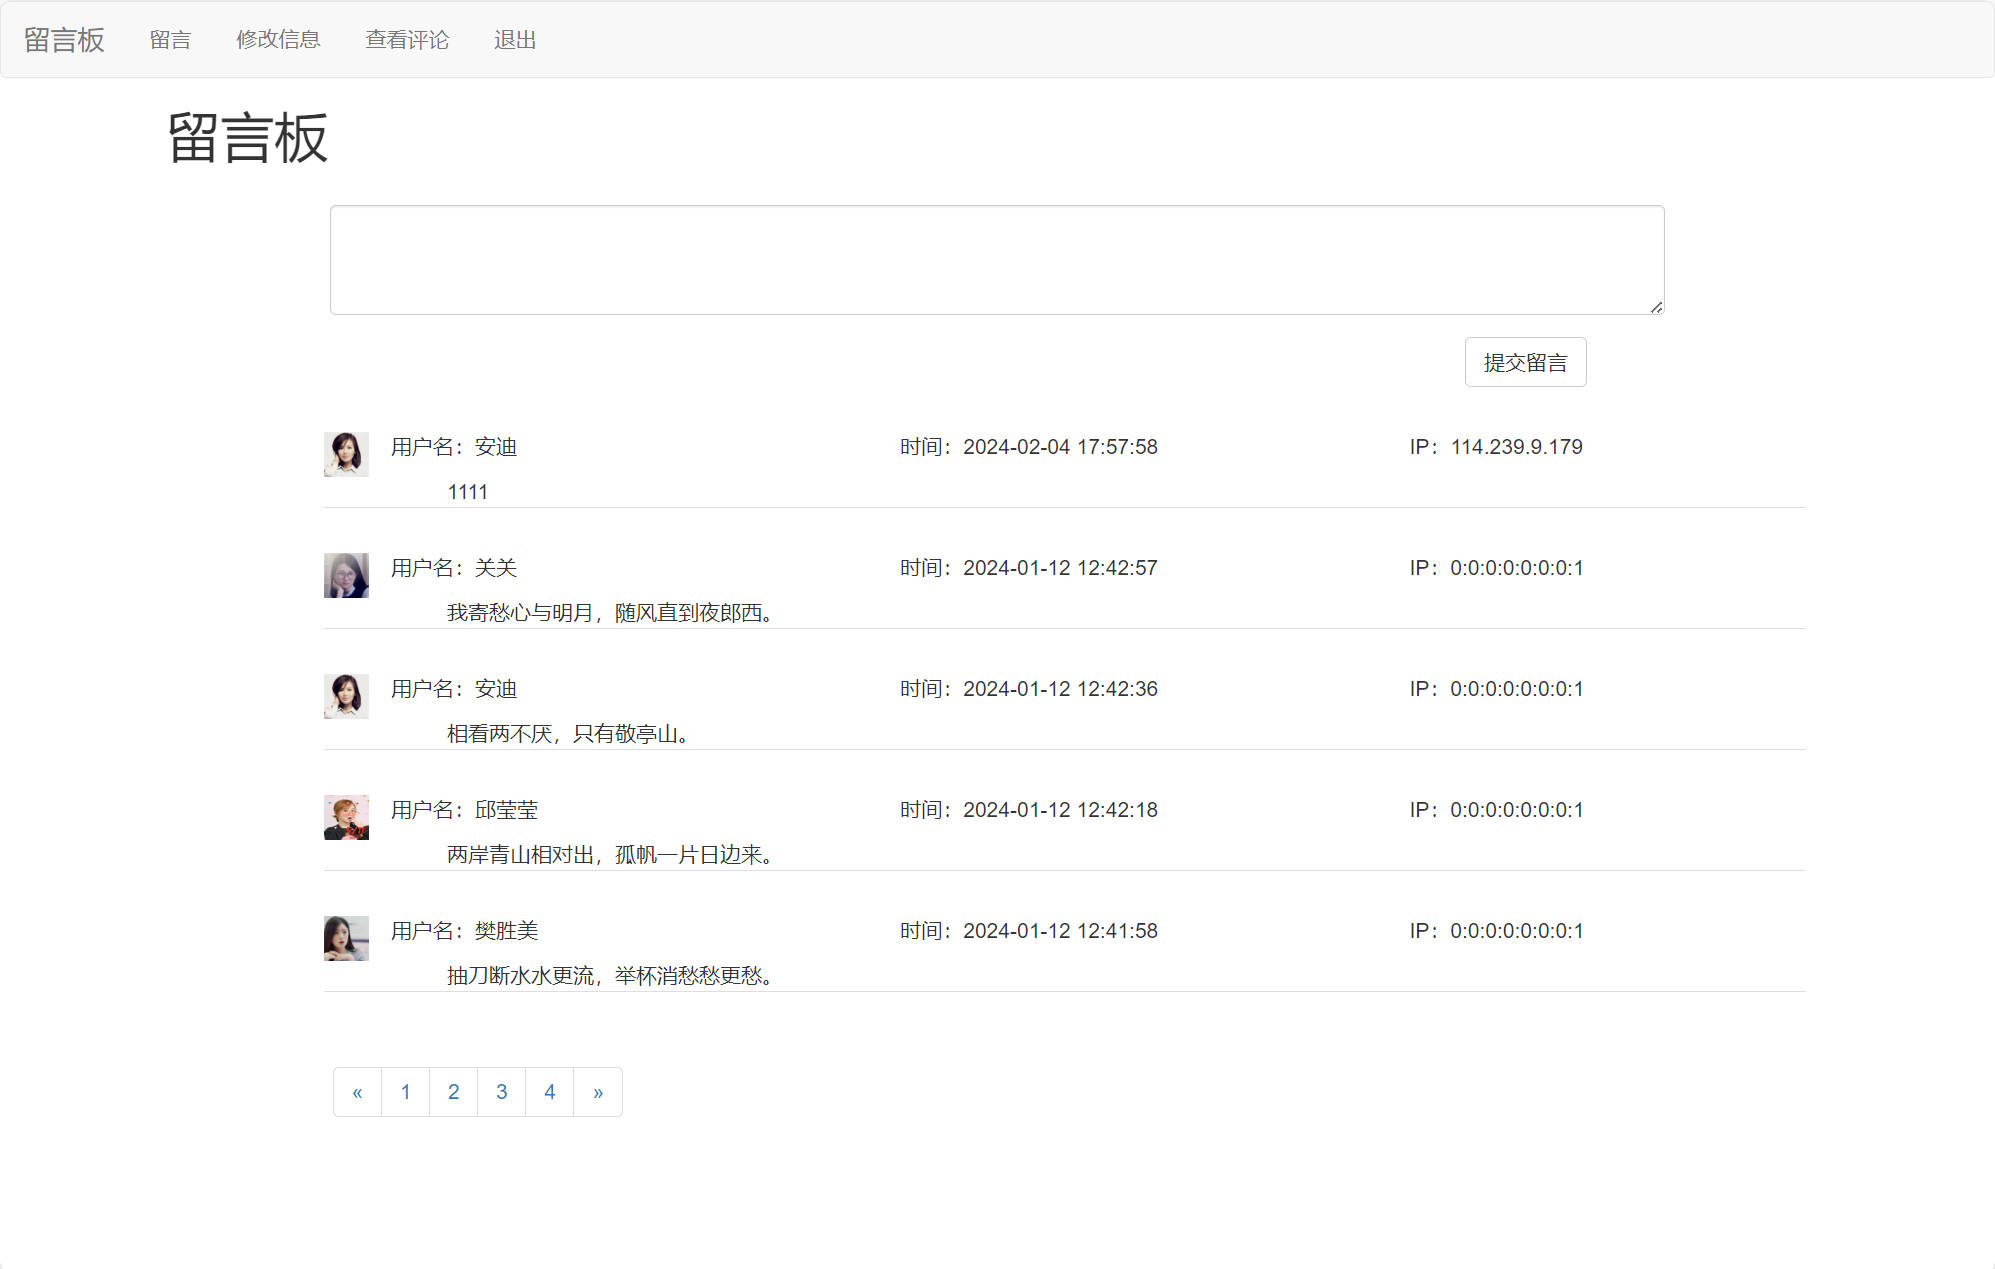This screenshot has width=1995, height=1269.
Task: Open pagination page 1
Action: click(405, 1092)
